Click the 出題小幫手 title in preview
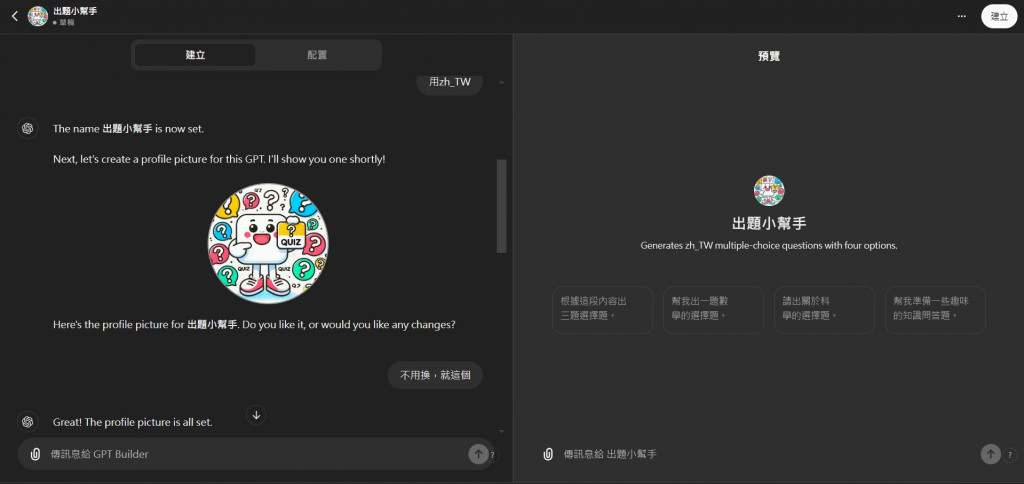This screenshot has width=1024, height=484. pos(769,223)
